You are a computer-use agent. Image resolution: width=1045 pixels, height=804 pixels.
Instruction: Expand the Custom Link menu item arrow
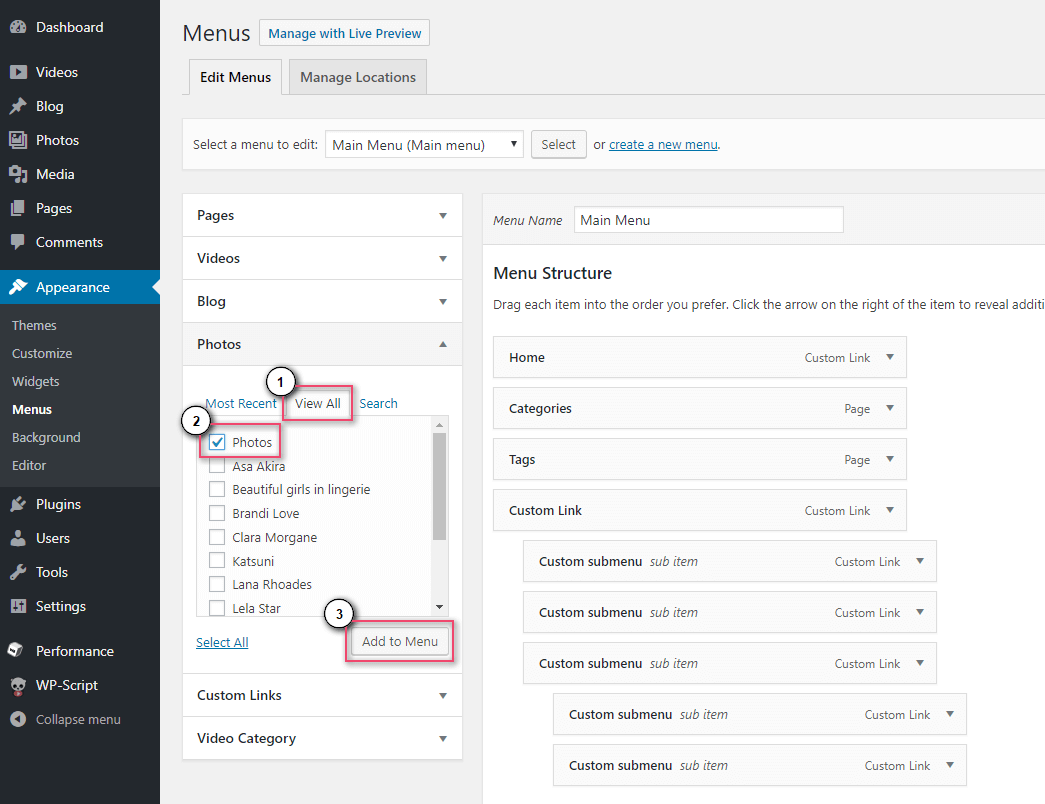pos(890,510)
